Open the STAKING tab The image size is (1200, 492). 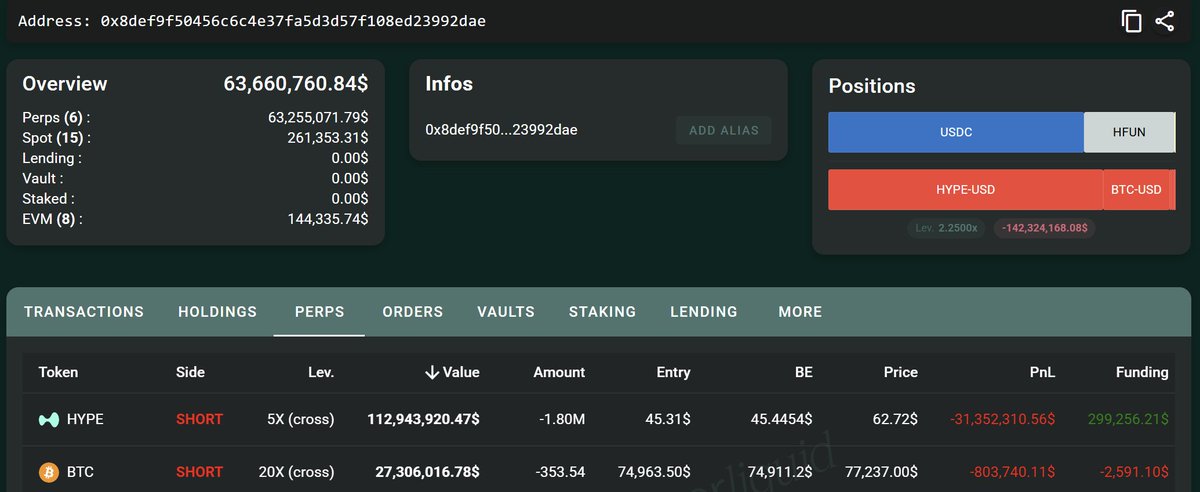(602, 312)
